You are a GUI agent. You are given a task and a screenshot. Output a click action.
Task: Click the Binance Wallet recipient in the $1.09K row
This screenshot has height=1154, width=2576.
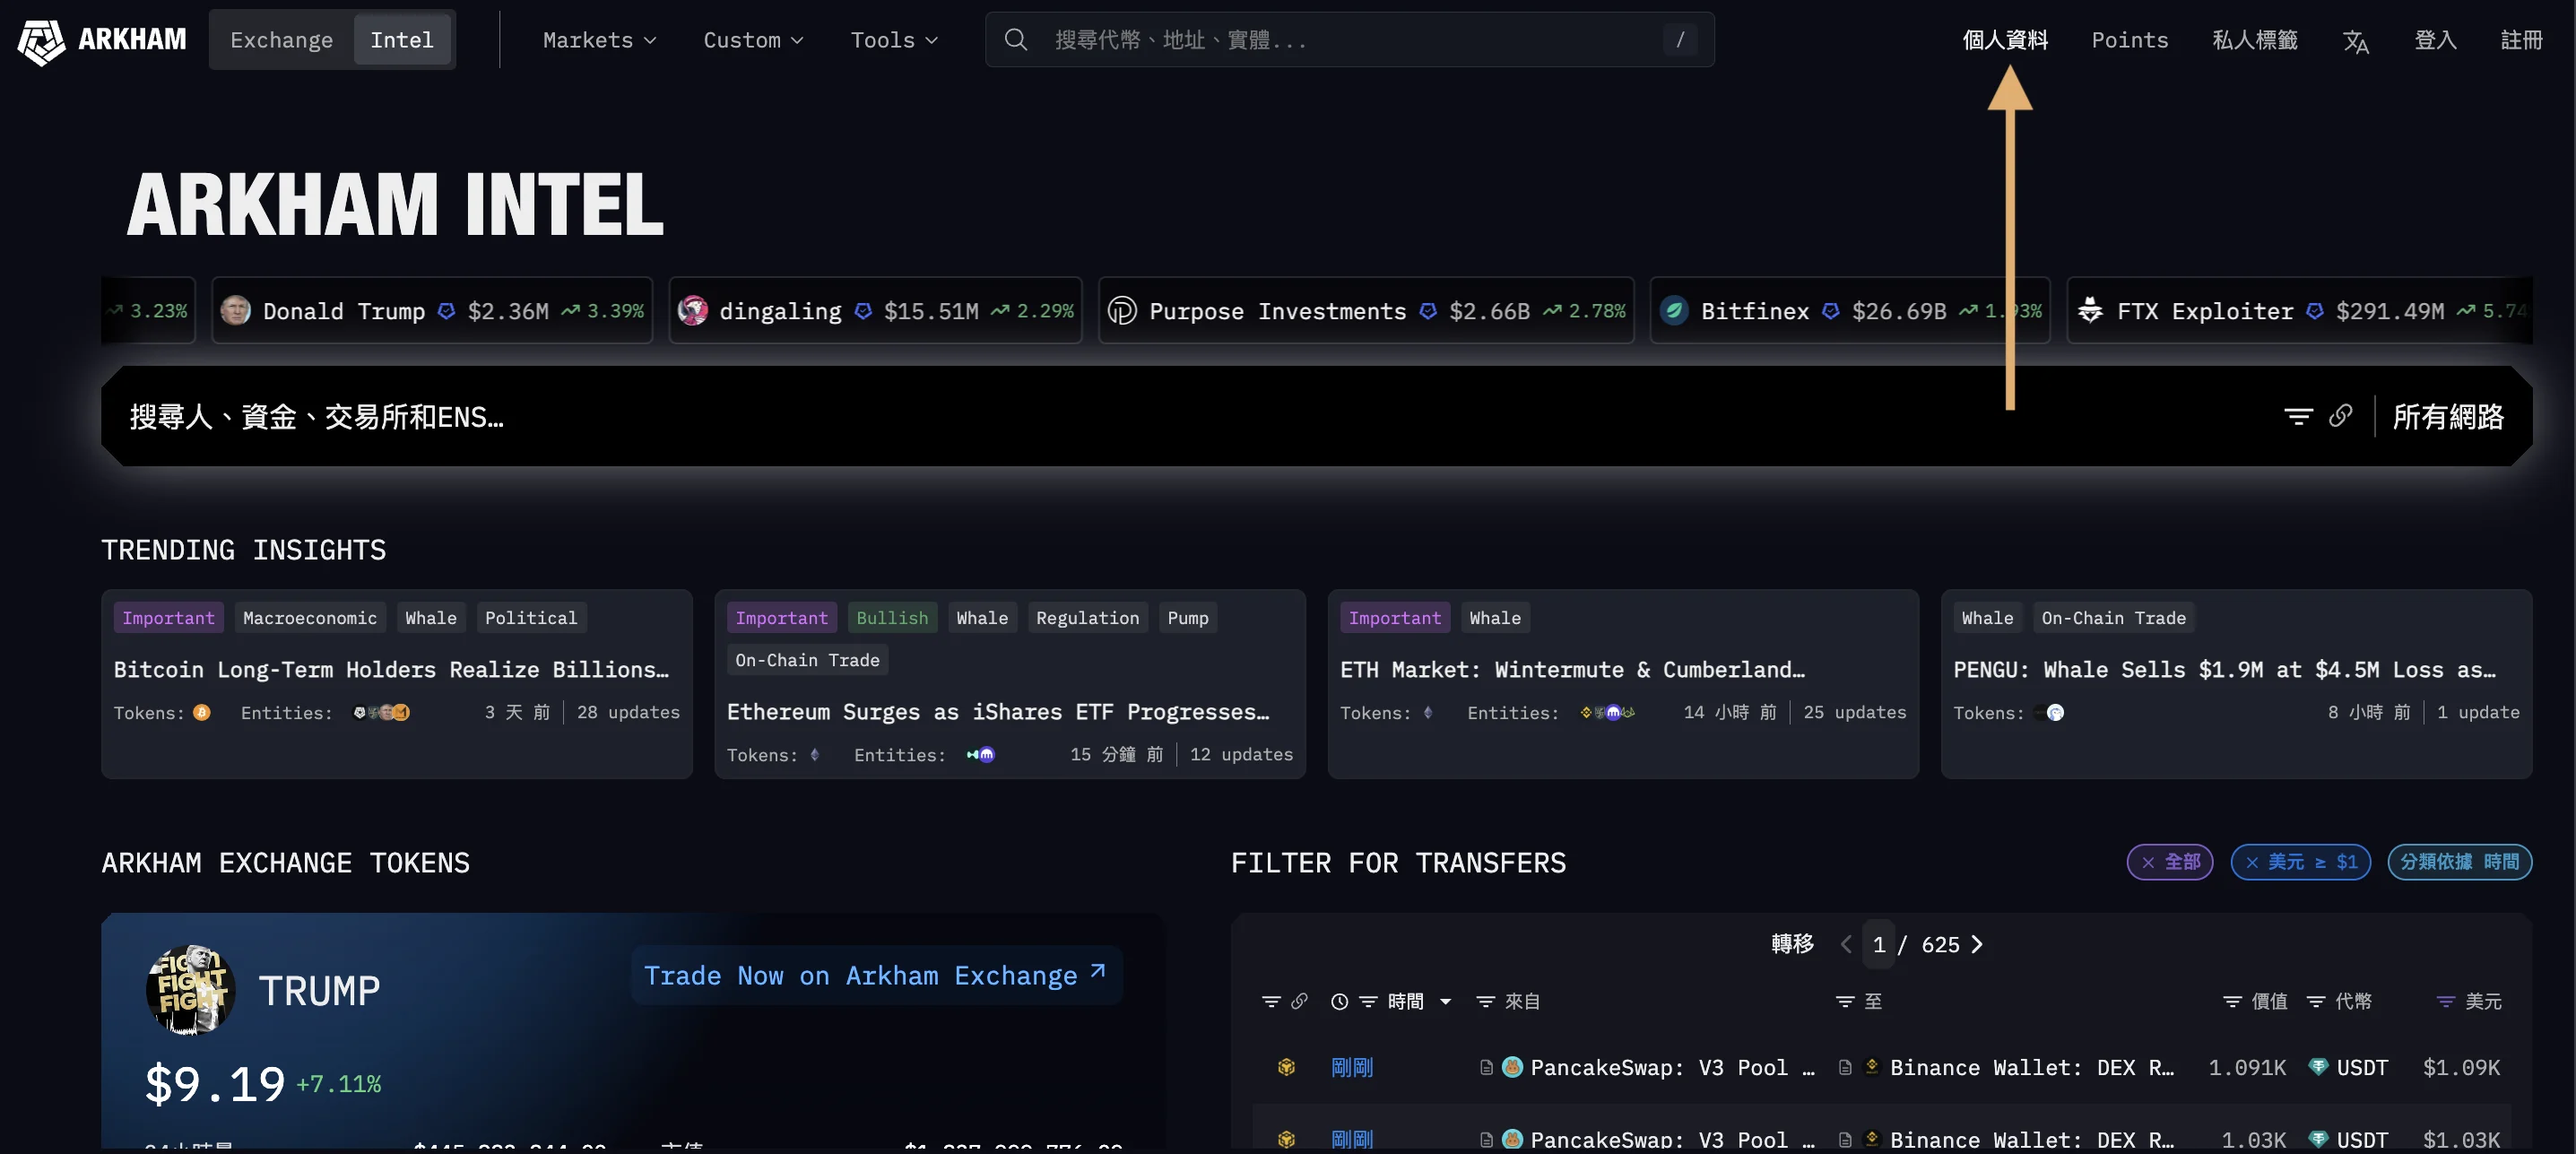click(2032, 1067)
